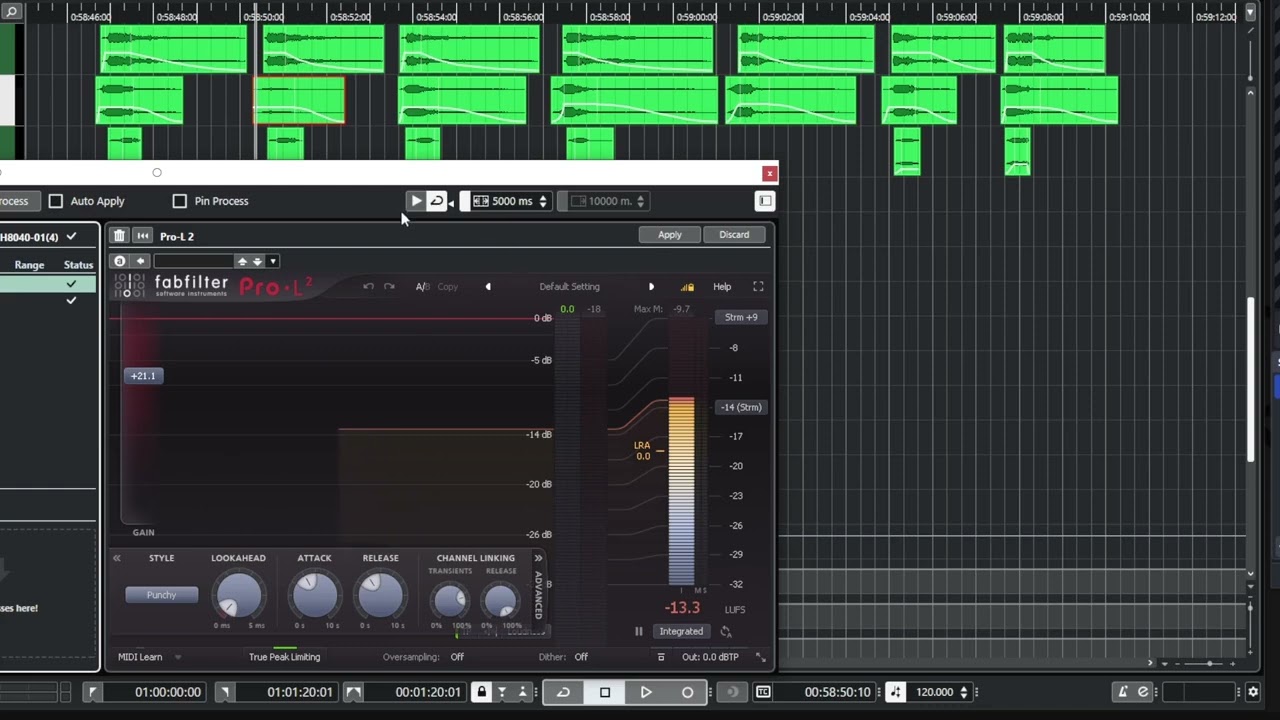Click the Channel Linking Transients knob

(450, 600)
